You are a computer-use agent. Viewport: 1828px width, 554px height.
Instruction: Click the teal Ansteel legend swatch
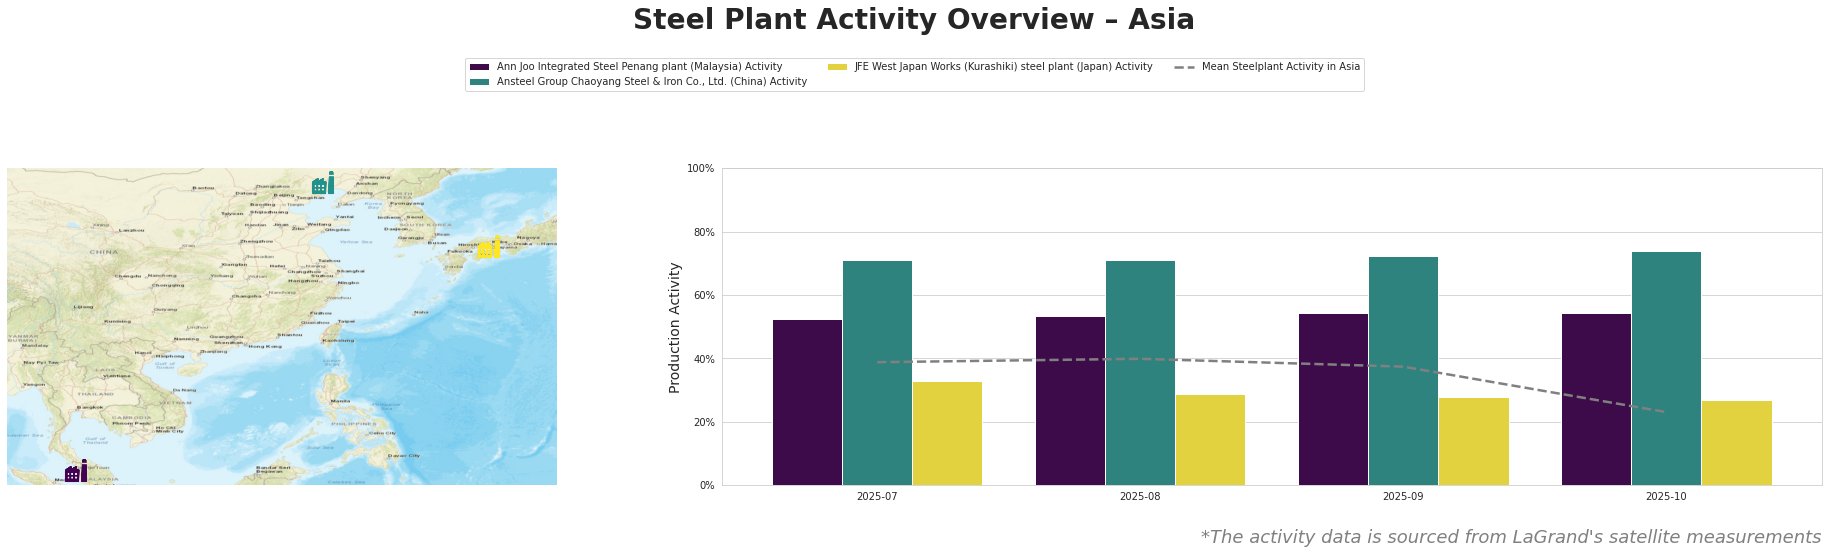coord(479,82)
